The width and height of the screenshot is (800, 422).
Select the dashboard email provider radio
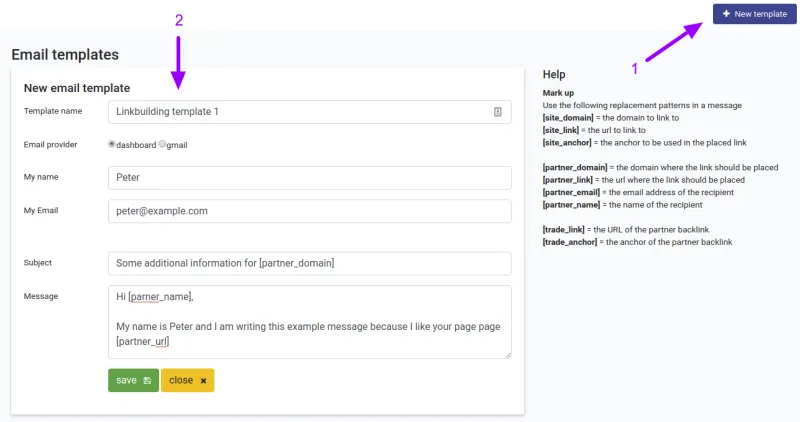112,144
